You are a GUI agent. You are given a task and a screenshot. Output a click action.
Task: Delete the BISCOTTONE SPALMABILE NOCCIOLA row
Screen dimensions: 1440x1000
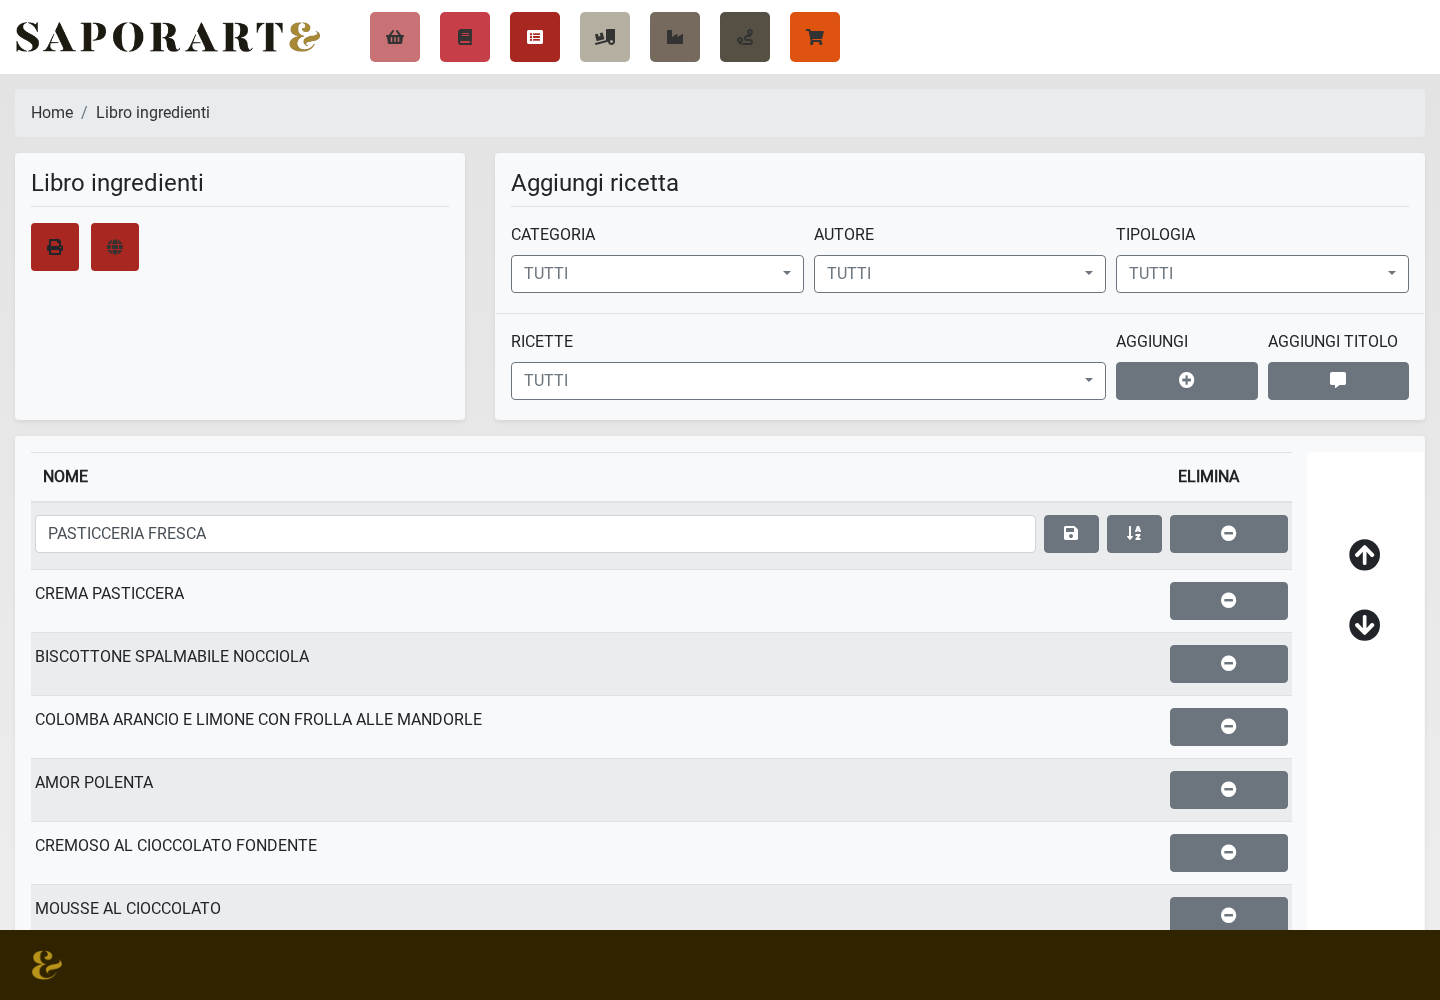(1229, 664)
